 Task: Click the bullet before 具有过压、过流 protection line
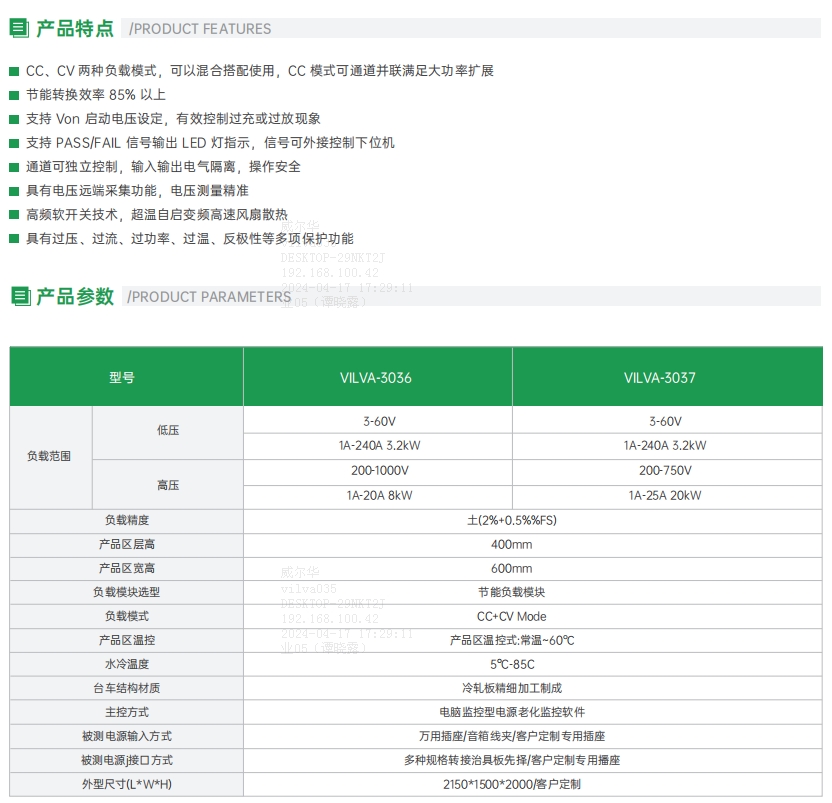tap(13, 239)
